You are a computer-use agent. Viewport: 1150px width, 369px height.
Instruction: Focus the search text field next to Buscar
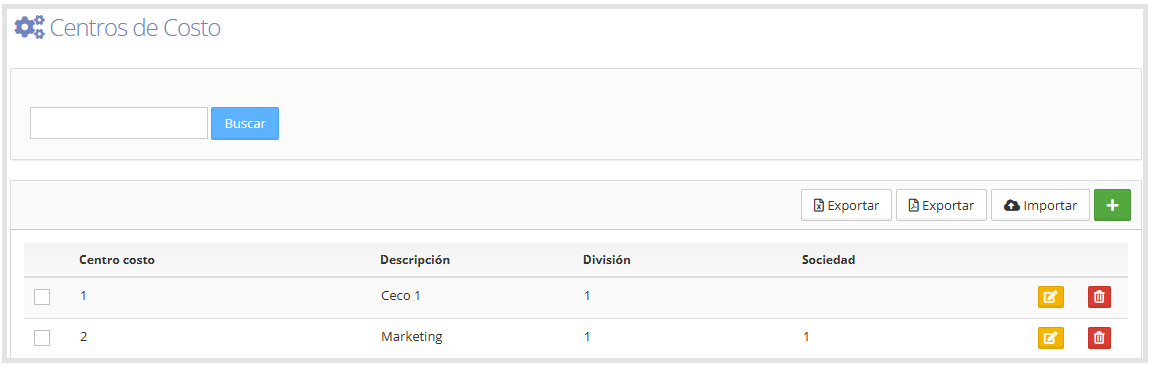pos(119,123)
